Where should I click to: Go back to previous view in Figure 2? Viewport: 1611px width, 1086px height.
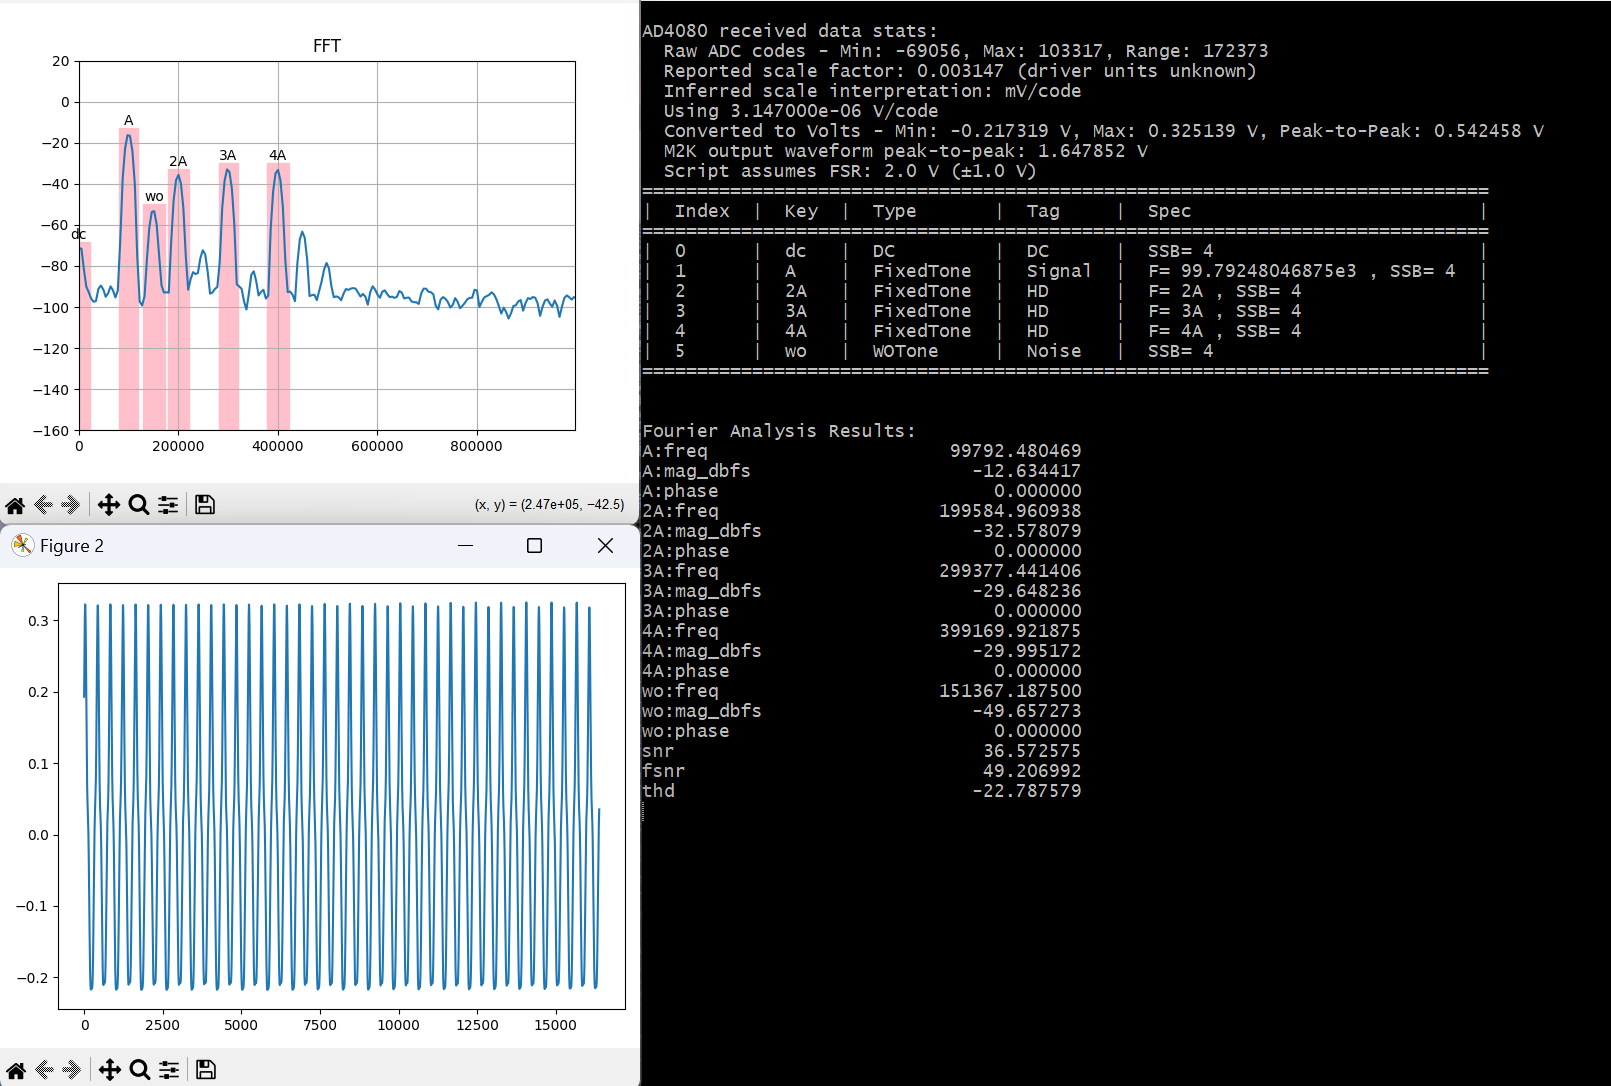tap(44, 1070)
